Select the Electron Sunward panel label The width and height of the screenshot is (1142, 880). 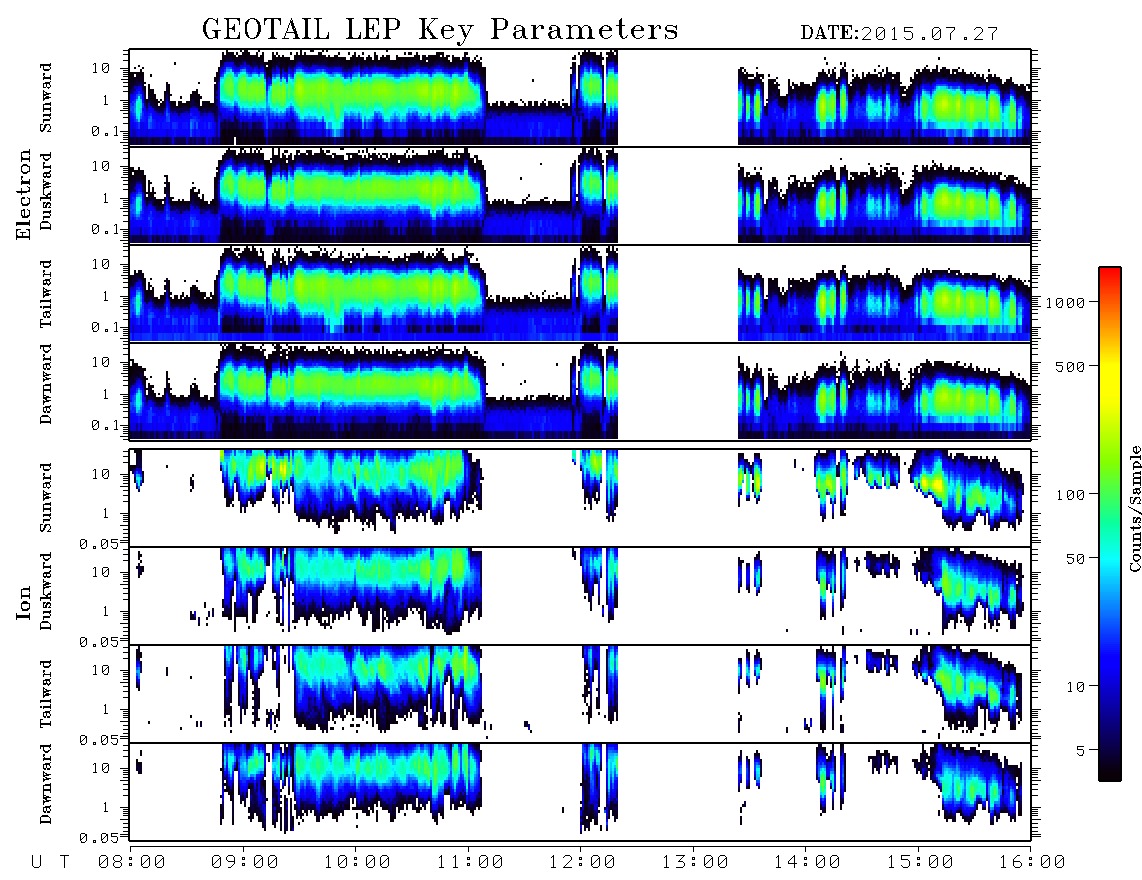pos(46,98)
